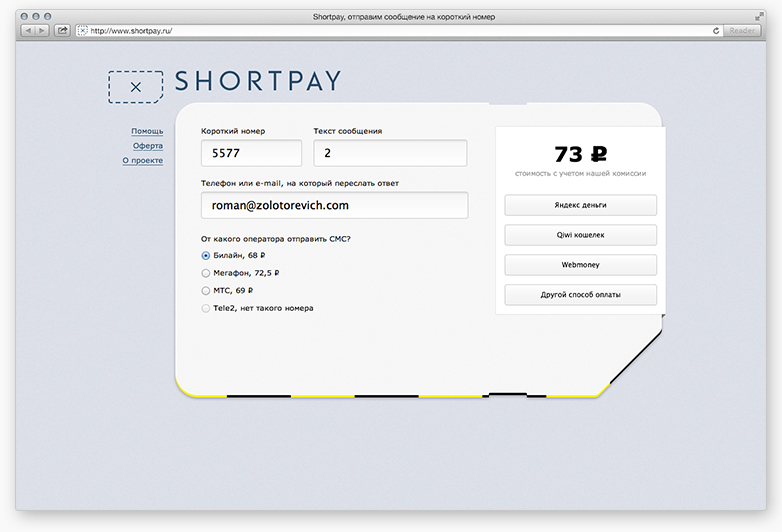Pay with Яндекс деньги
The width and height of the screenshot is (782, 532).
click(x=581, y=205)
